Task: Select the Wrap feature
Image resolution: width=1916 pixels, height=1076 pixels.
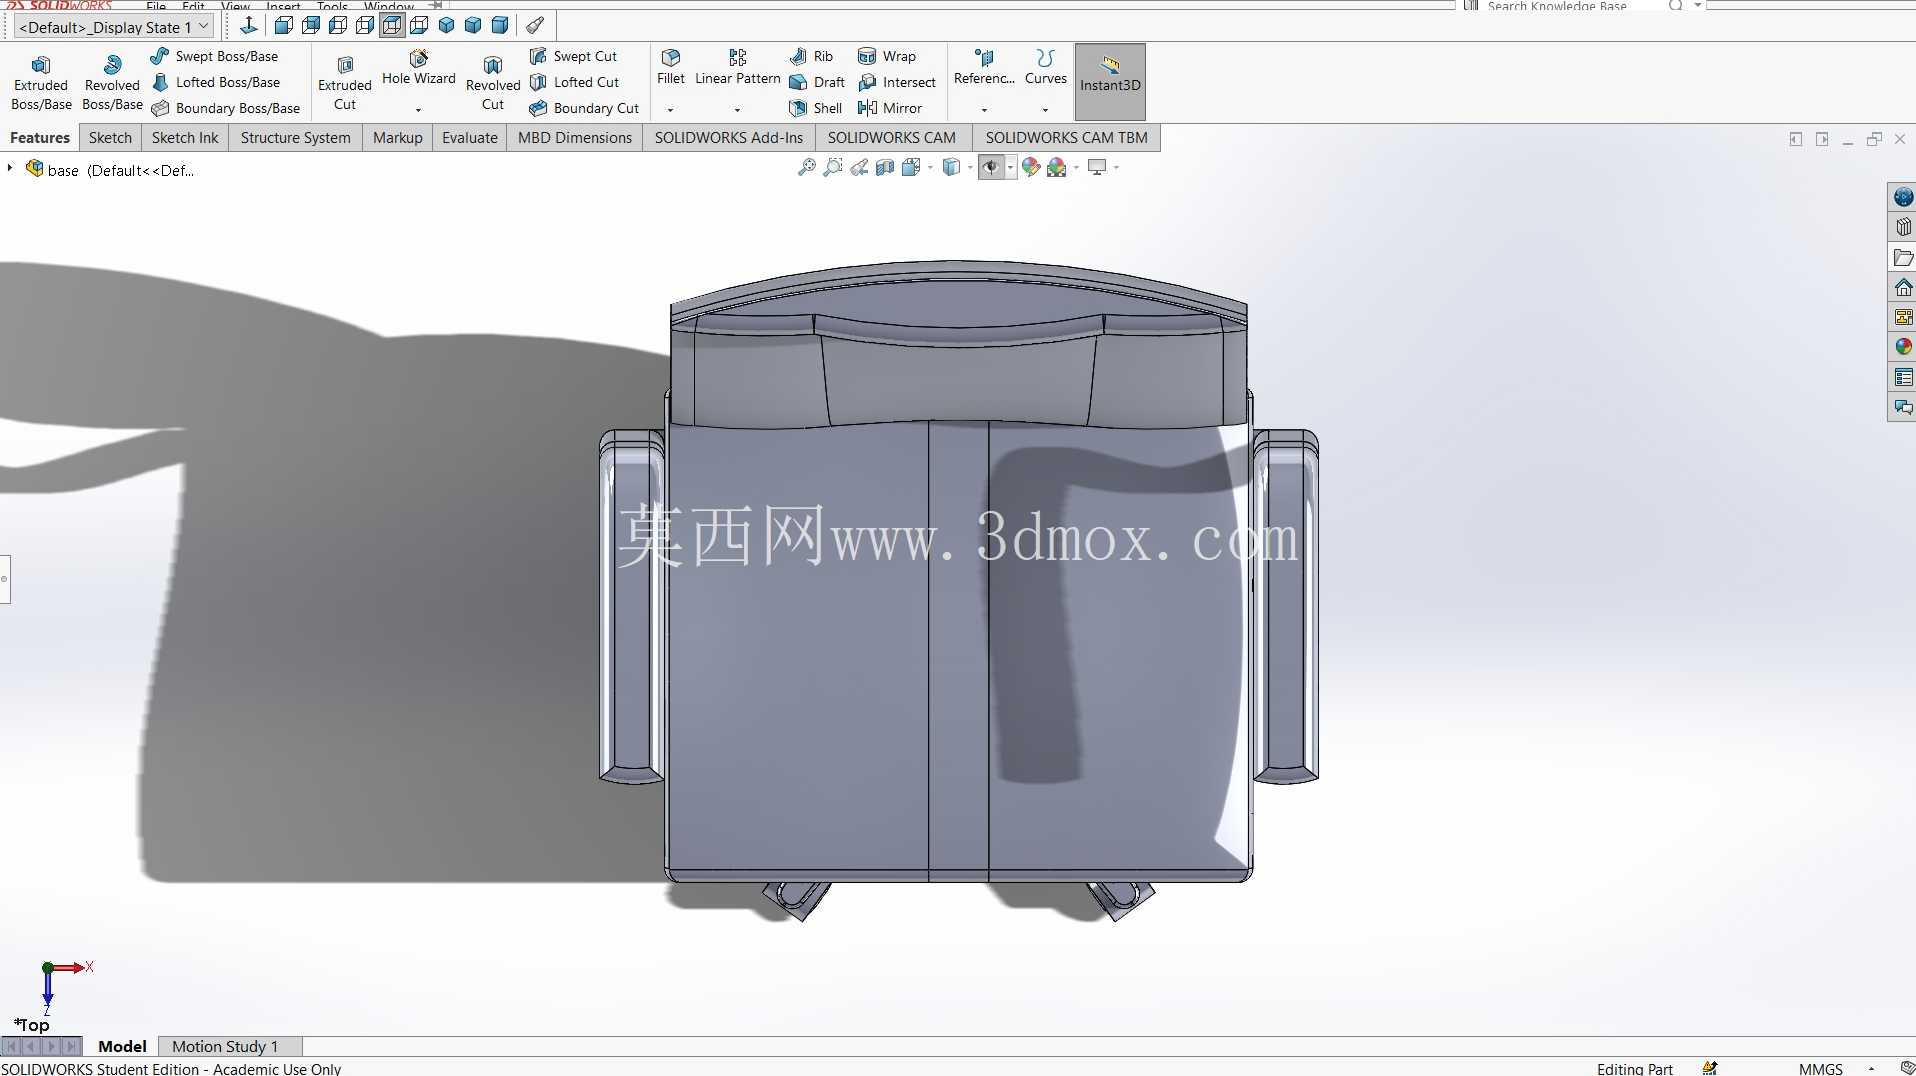Action: [887, 56]
